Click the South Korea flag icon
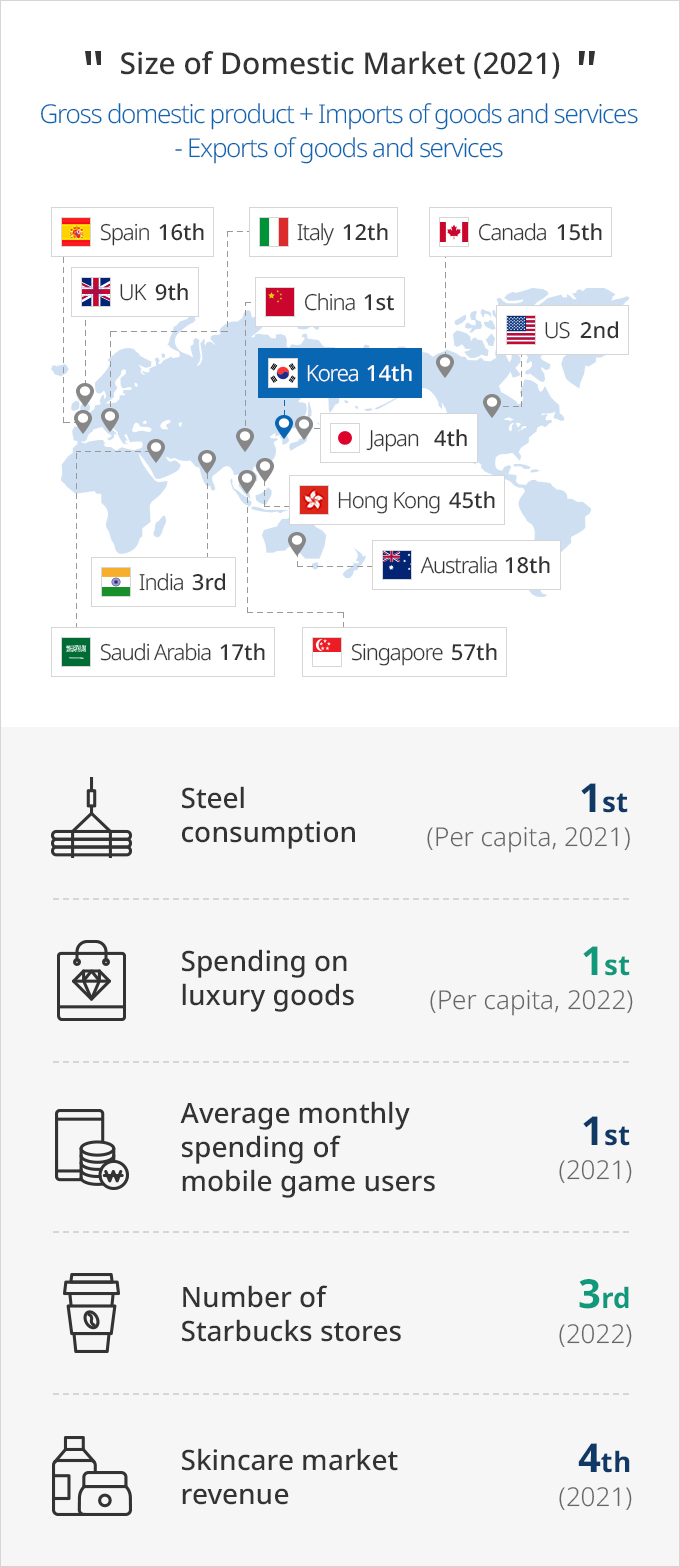Screen dimensions: 680x1567 (282, 374)
